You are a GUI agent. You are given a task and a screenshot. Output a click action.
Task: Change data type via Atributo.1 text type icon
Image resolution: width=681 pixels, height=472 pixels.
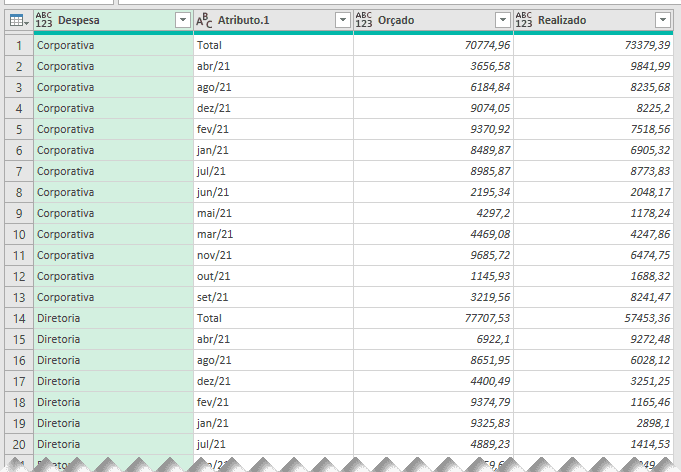[203, 20]
